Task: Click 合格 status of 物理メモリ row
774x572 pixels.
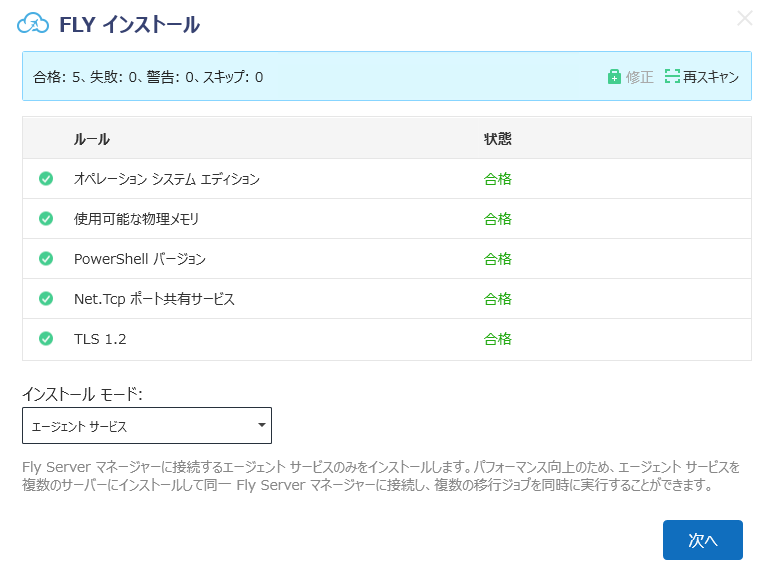Action: coord(498,219)
